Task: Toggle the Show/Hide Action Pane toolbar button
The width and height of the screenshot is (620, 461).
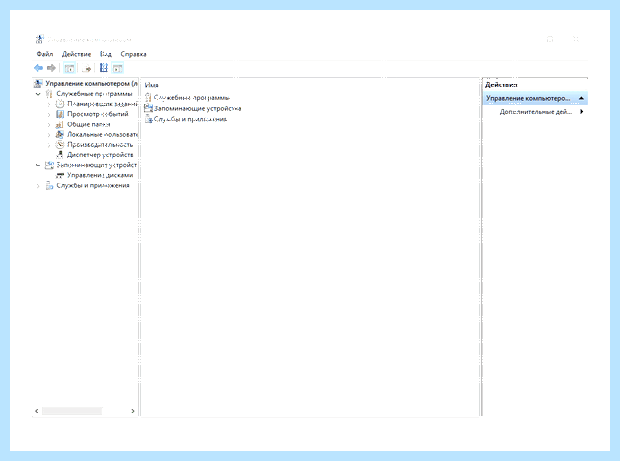Action: pyautogui.click(x=117, y=68)
